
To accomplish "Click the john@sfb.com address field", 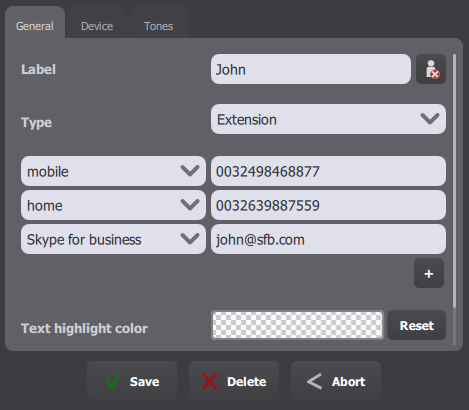I will (x=328, y=239).
